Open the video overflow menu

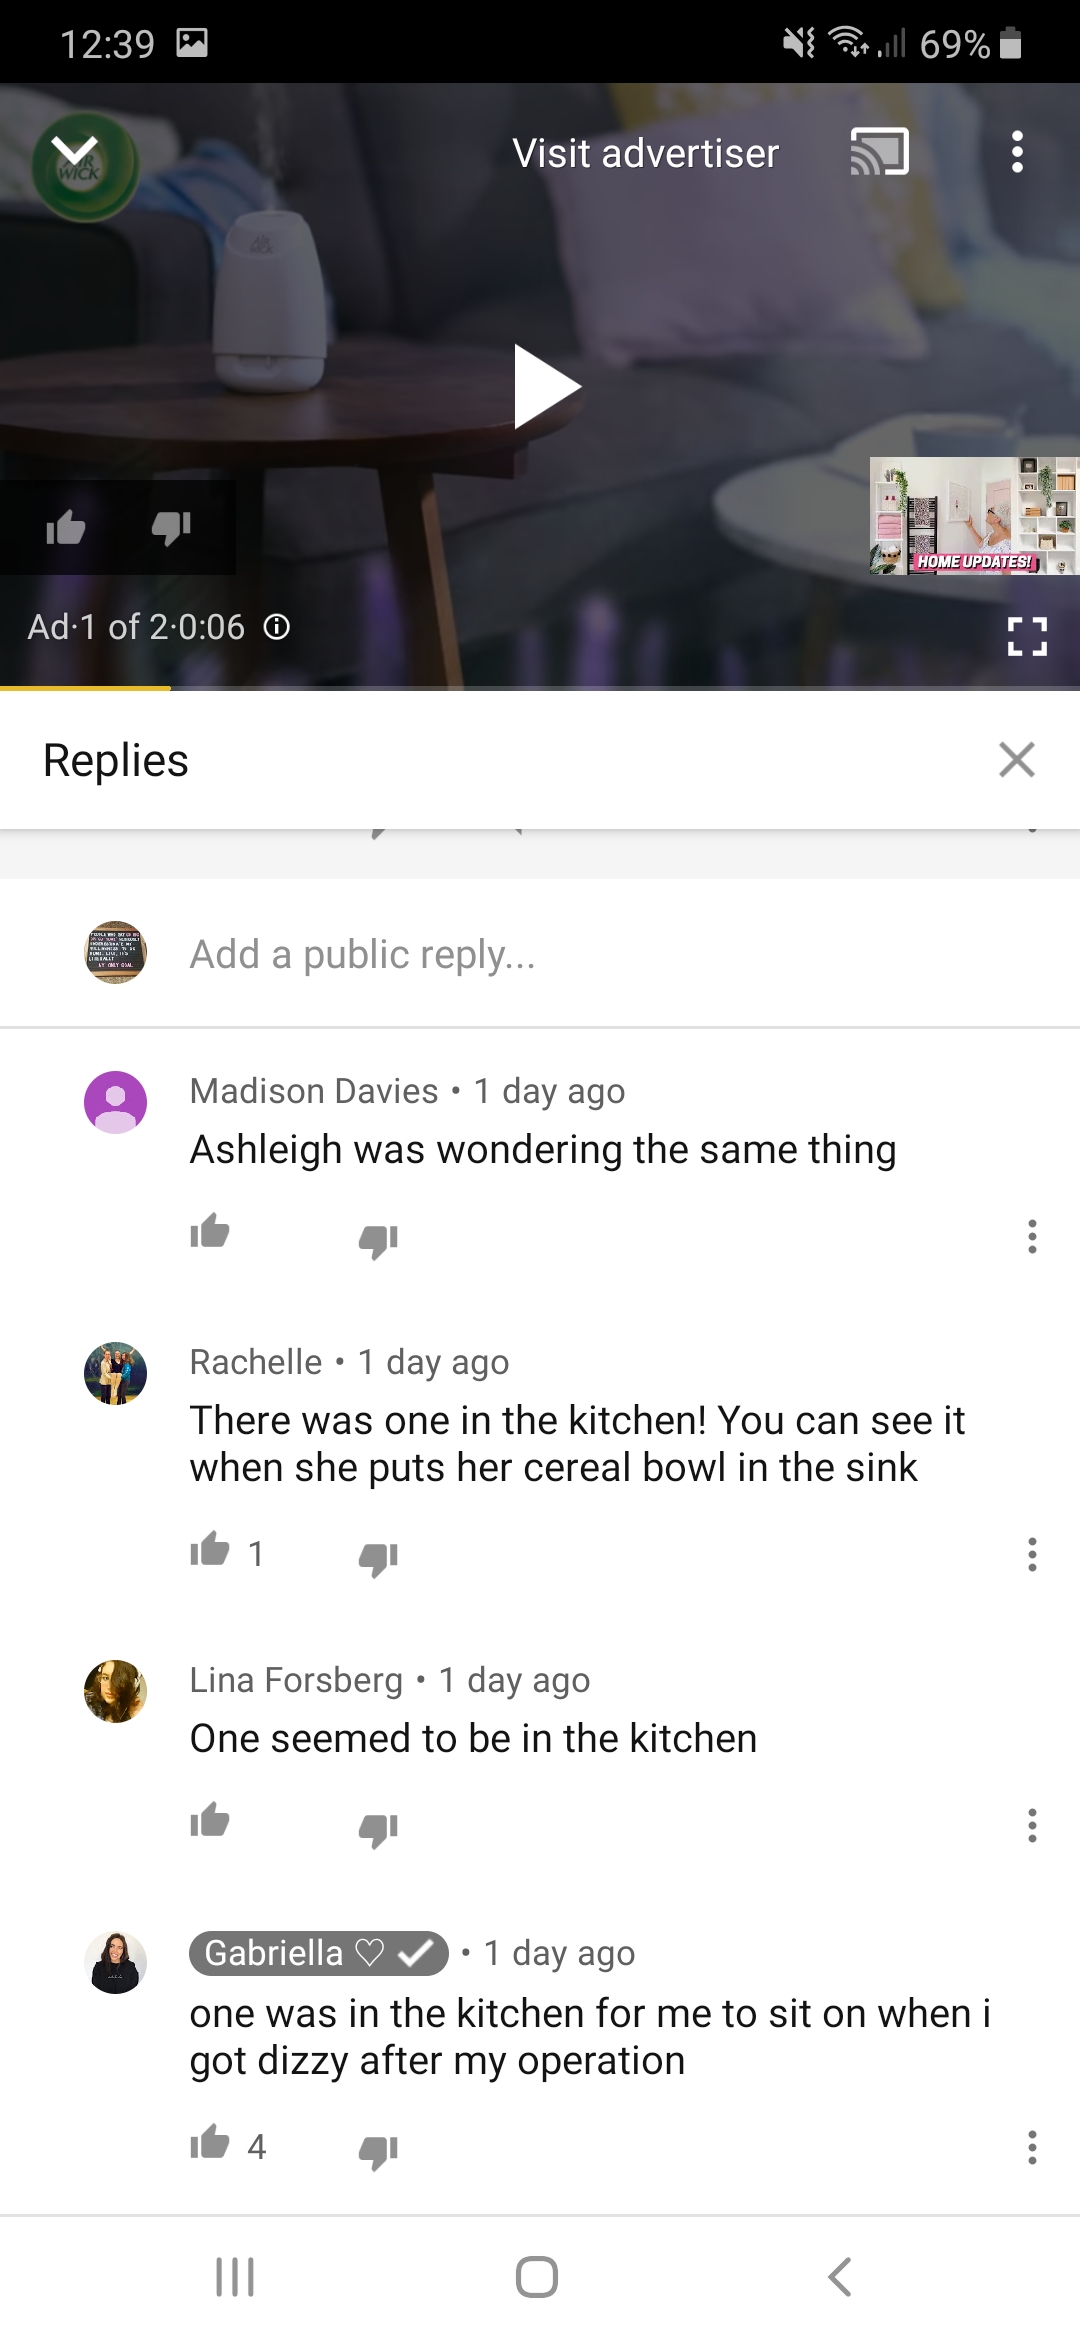coord(1017,152)
